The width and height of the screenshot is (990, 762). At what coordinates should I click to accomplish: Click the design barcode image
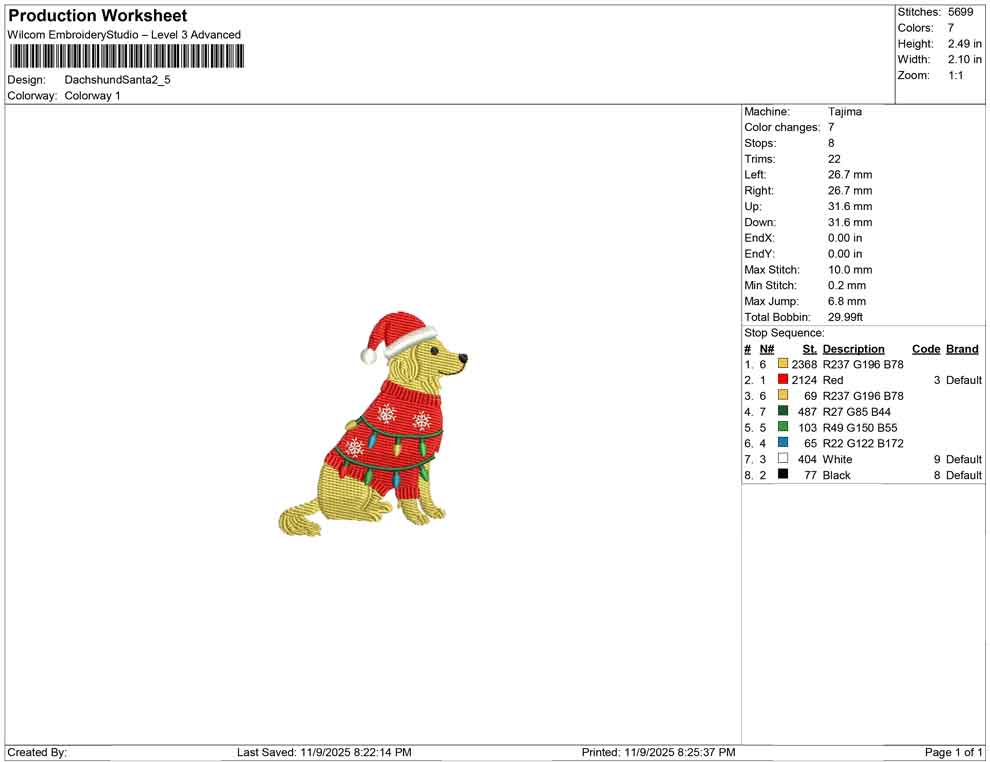point(127,57)
